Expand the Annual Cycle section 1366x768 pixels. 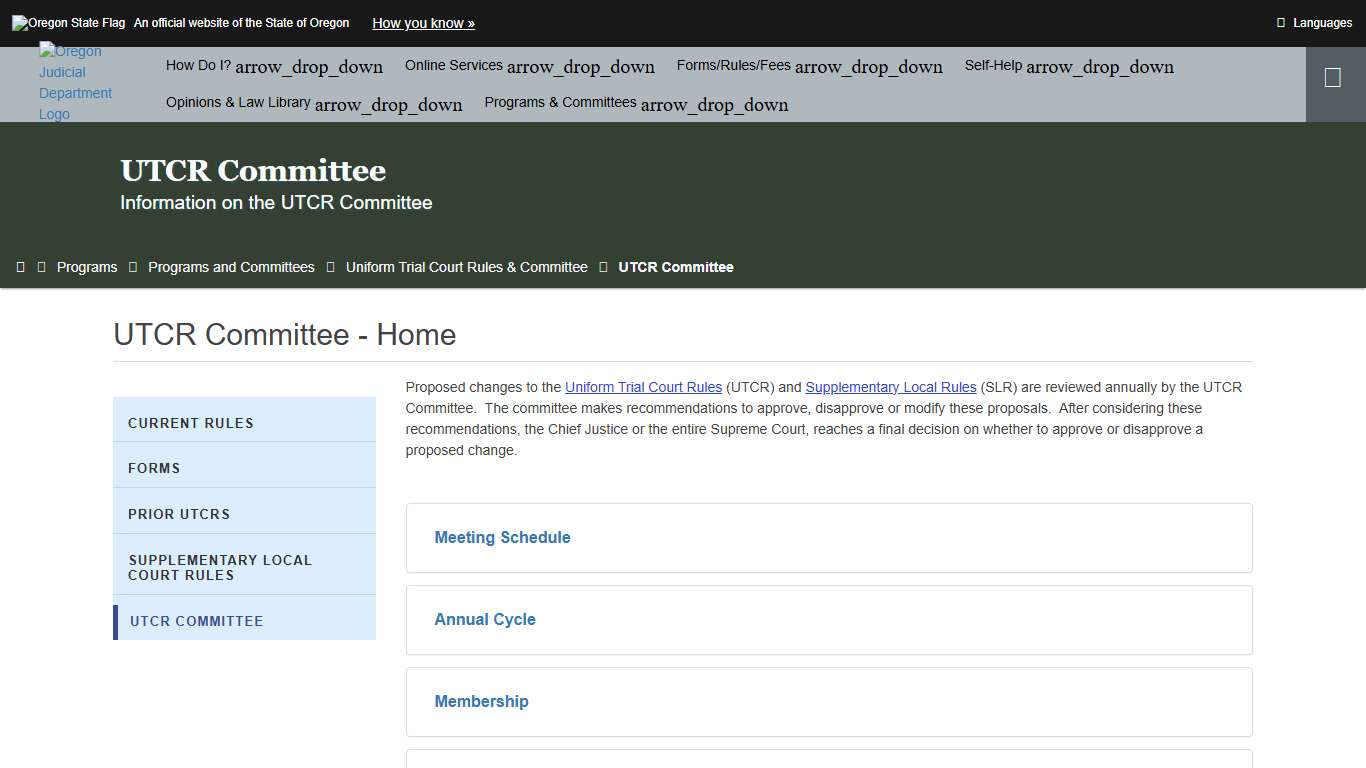(x=485, y=619)
